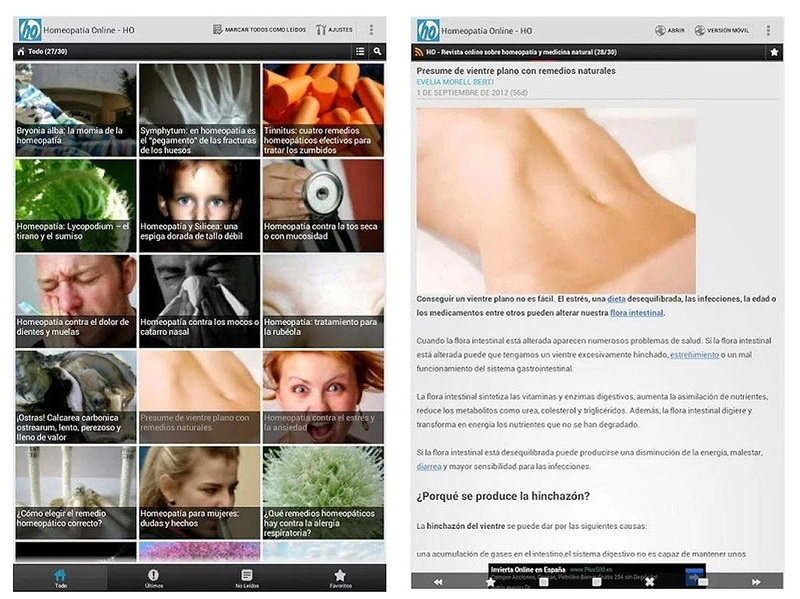The image size is (800, 599).
Task: Open the tratamiento para la rubéola tile
Action: [x=323, y=302]
